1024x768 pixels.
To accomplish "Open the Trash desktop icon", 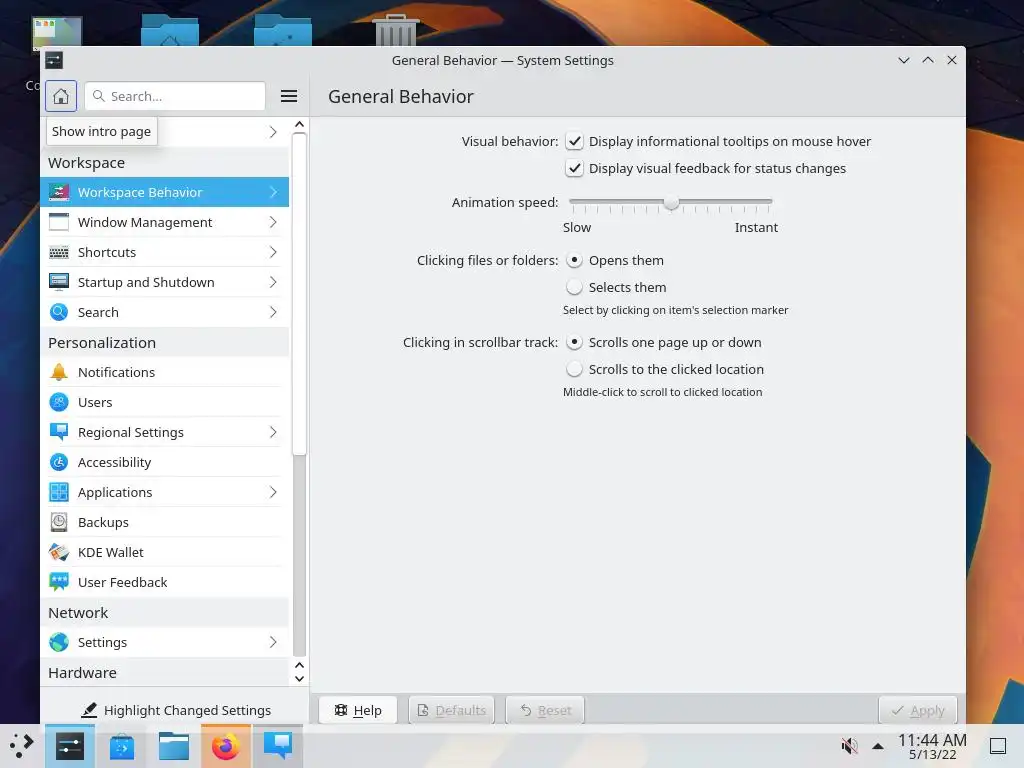I will click(x=395, y=30).
